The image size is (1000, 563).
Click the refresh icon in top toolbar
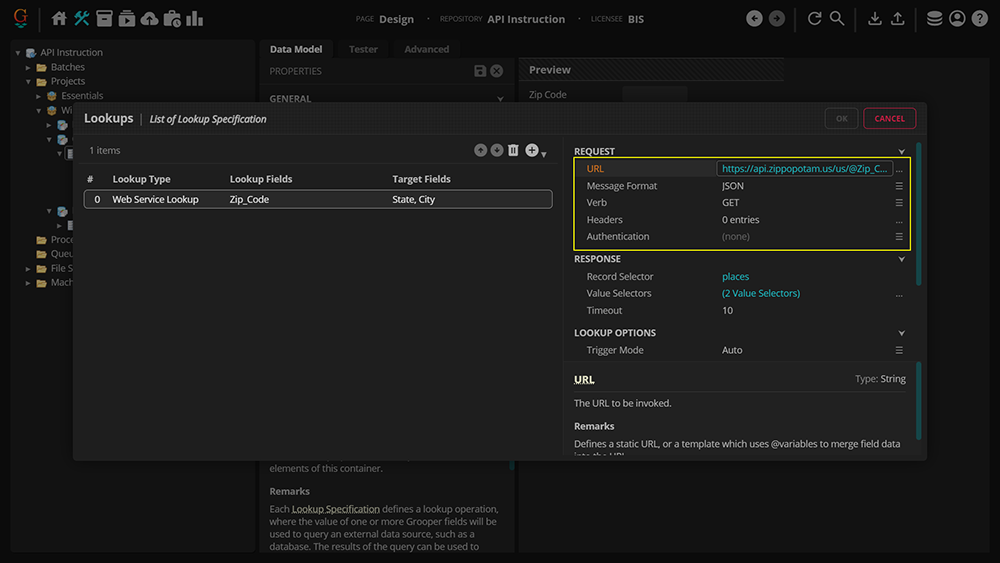pos(814,19)
